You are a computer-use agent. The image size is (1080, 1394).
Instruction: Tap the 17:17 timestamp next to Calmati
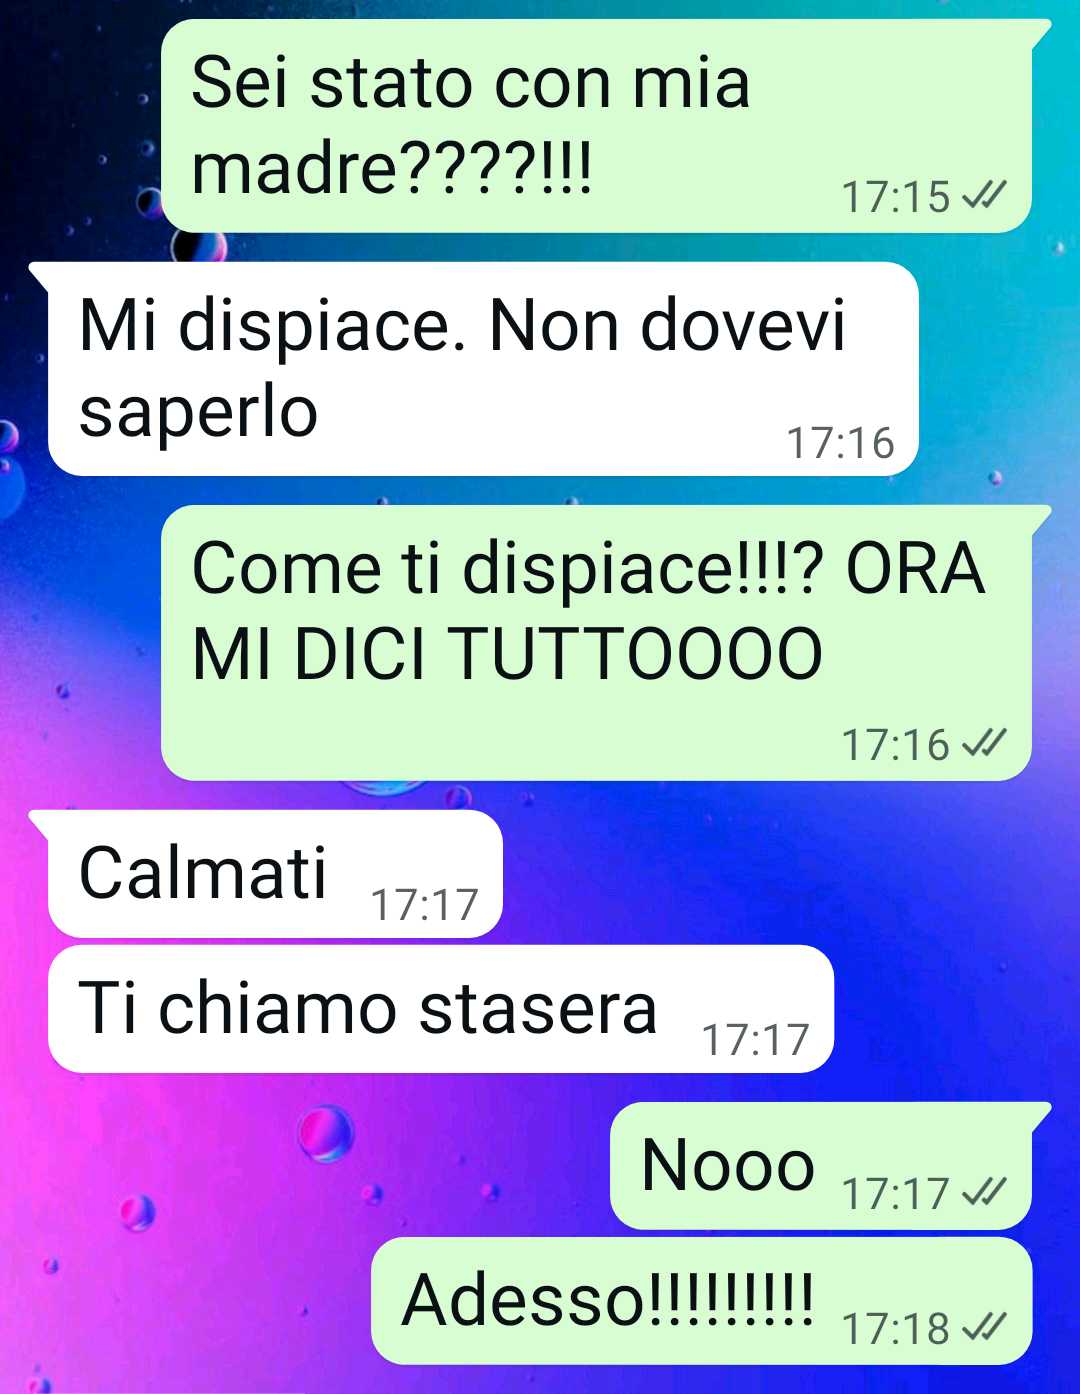[425, 905]
